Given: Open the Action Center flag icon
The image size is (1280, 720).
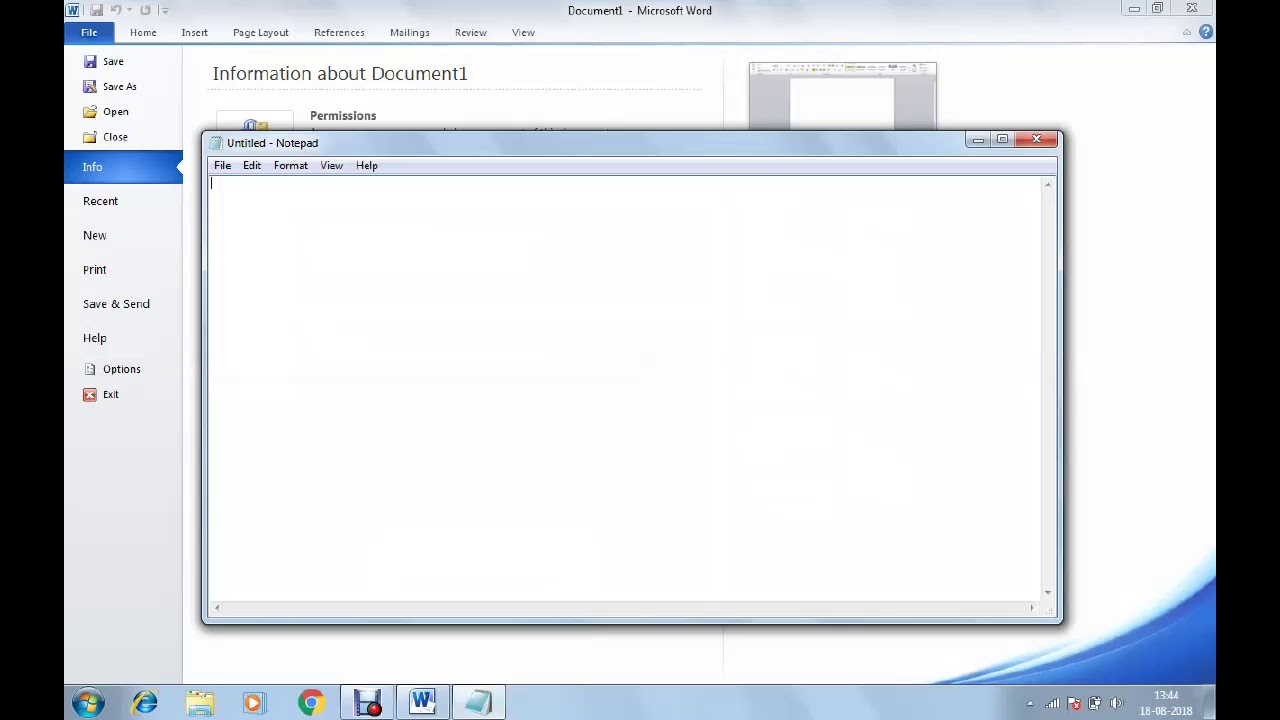Looking at the screenshot, I should (x=1074, y=703).
